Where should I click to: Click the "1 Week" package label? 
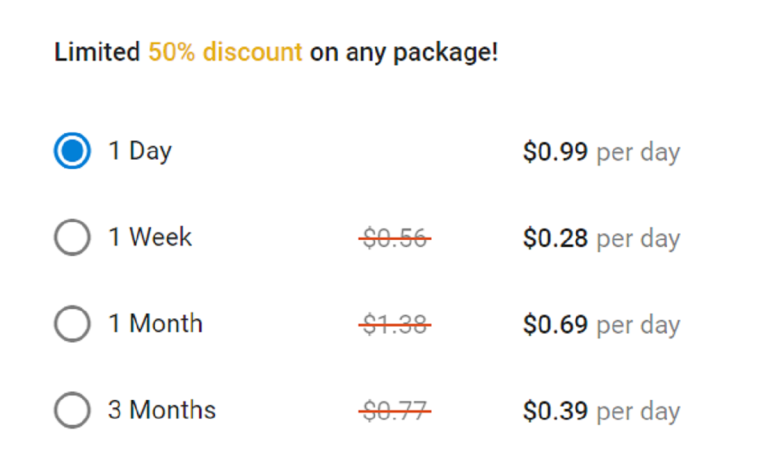click(150, 238)
